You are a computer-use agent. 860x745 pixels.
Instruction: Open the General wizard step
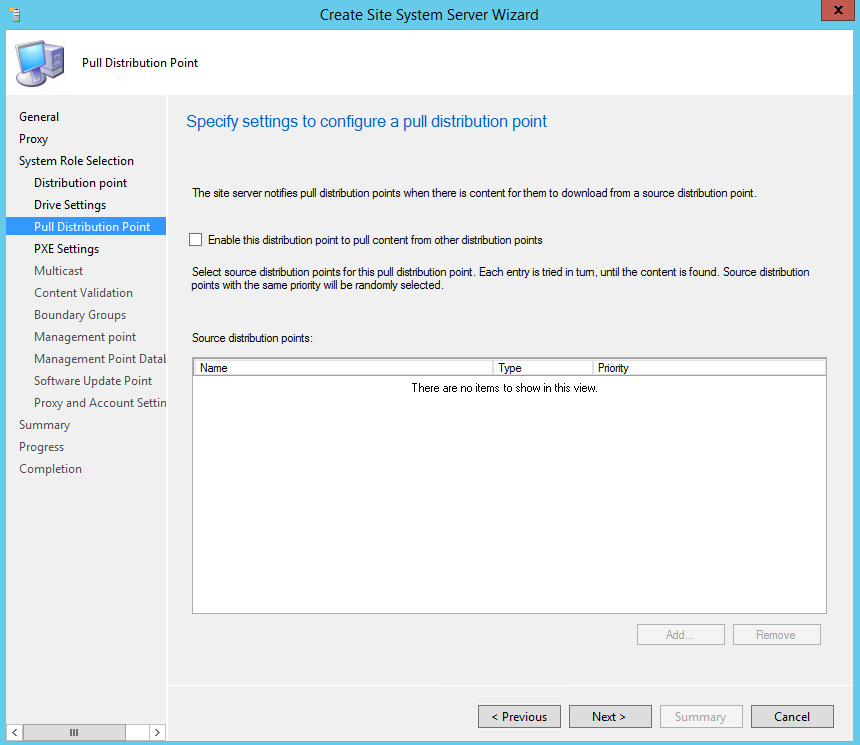[x=39, y=117]
